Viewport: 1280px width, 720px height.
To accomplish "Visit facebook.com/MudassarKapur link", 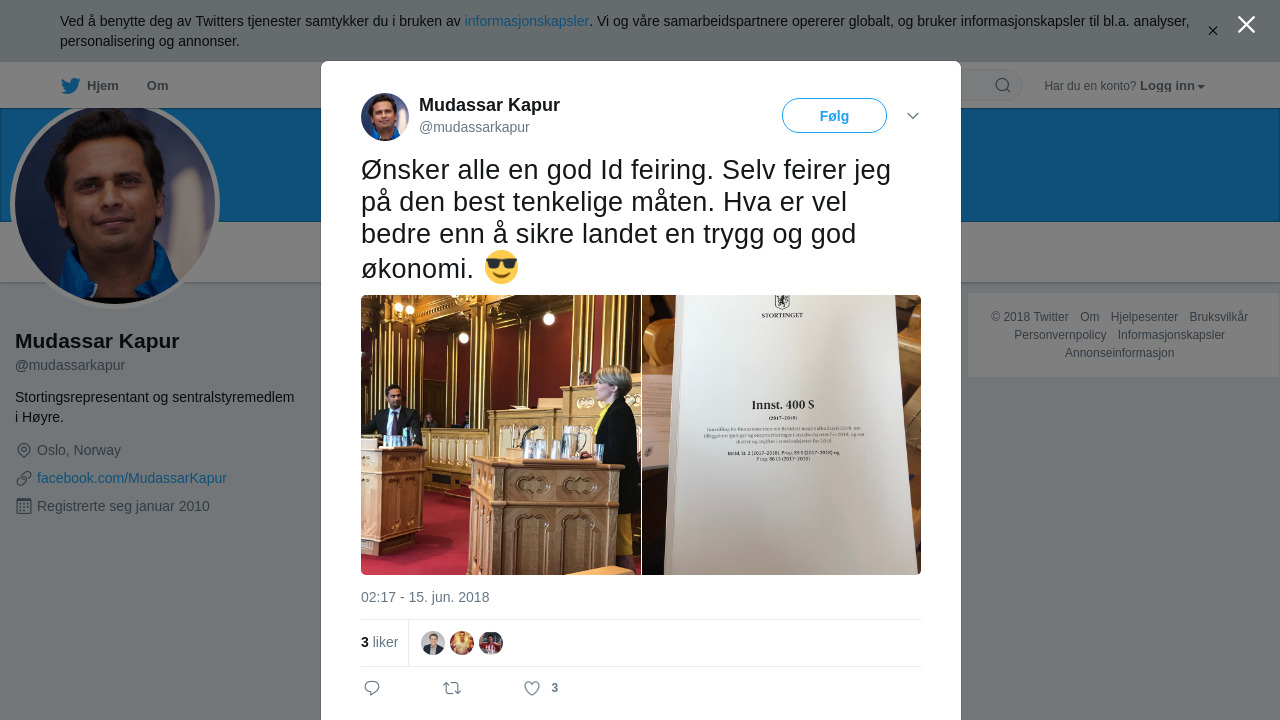I will pos(132,478).
